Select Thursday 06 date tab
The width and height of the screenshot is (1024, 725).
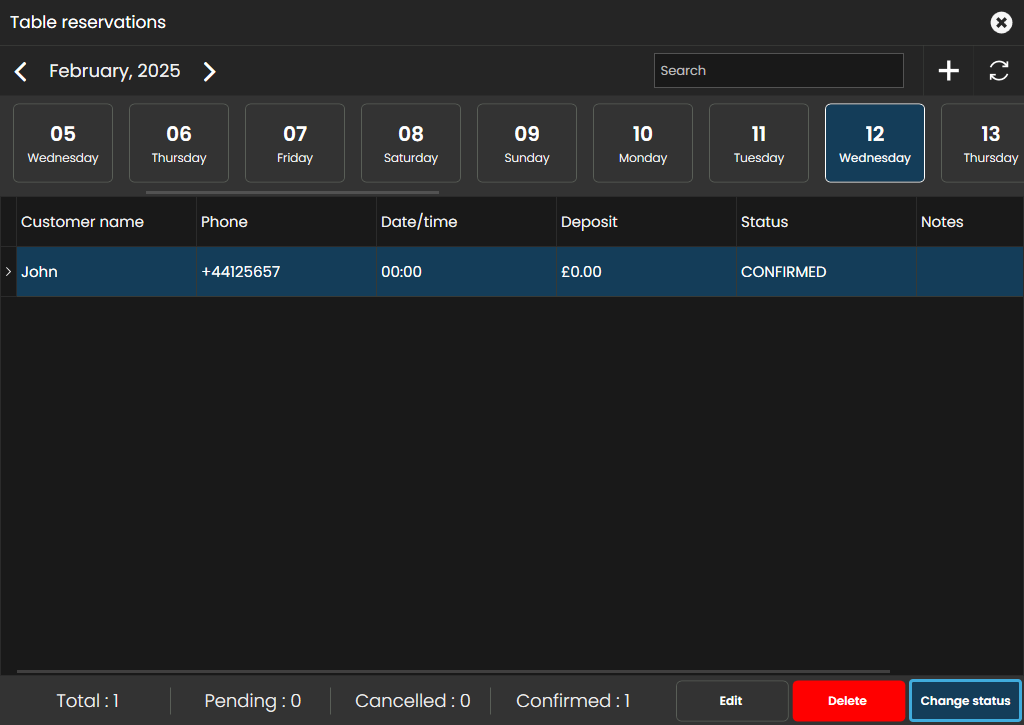click(x=179, y=143)
